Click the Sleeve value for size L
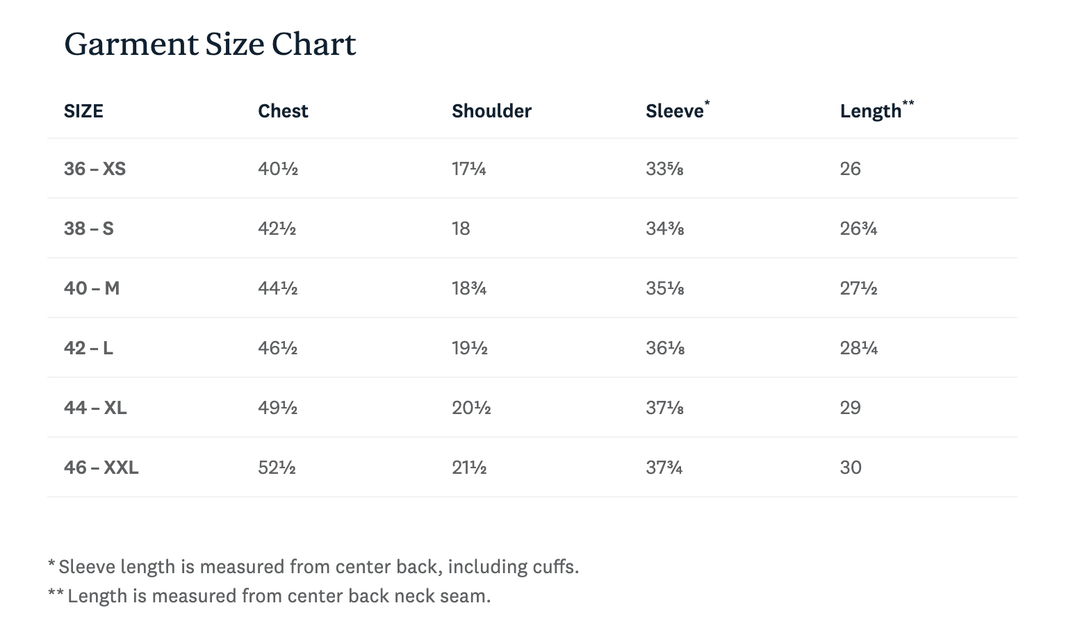 tap(665, 348)
